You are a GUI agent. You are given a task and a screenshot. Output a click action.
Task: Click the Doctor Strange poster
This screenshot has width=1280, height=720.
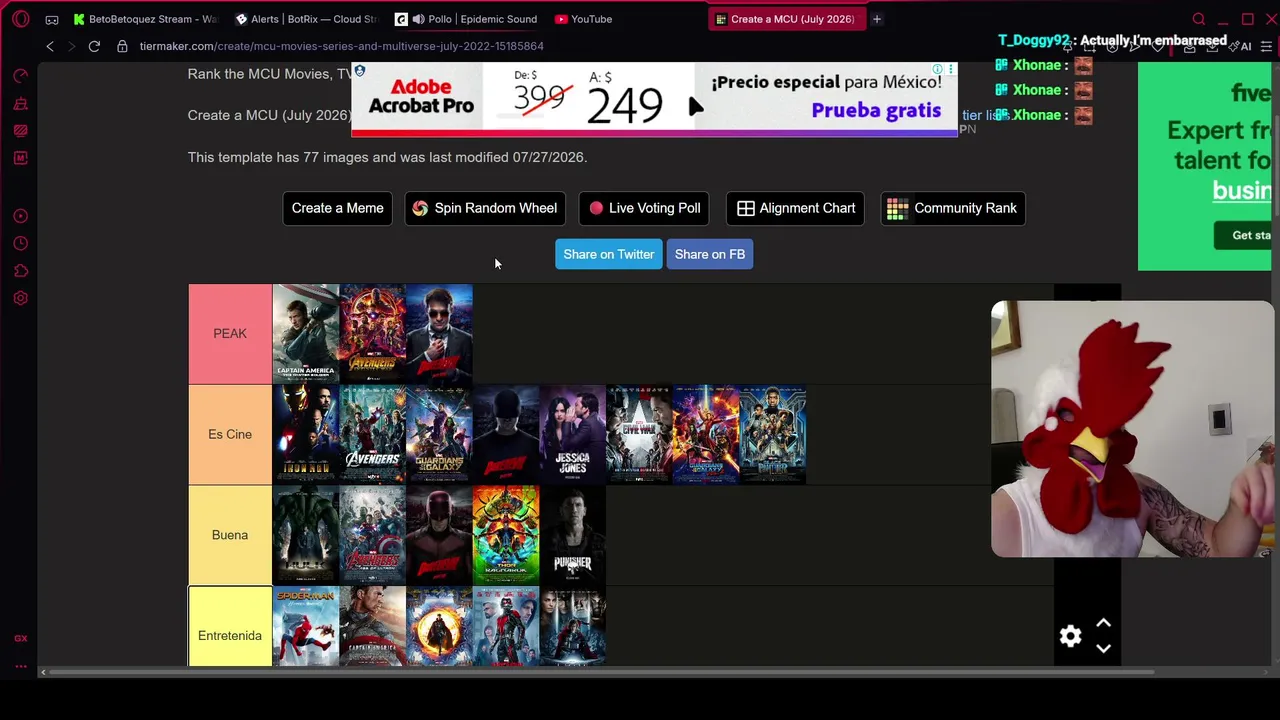tap(439, 627)
